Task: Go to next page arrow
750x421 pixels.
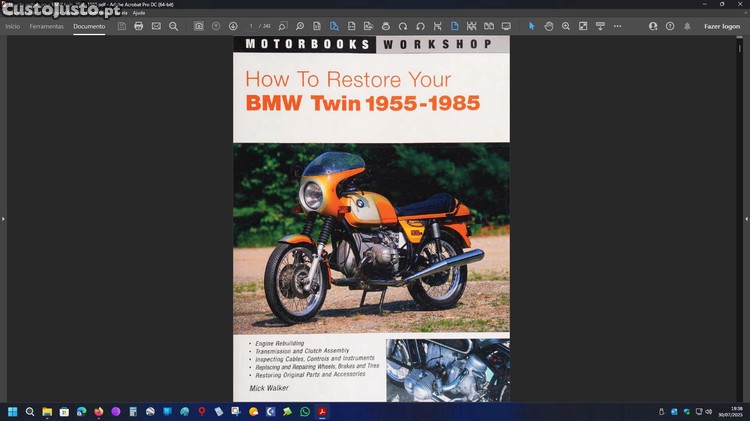Action: pos(233,26)
